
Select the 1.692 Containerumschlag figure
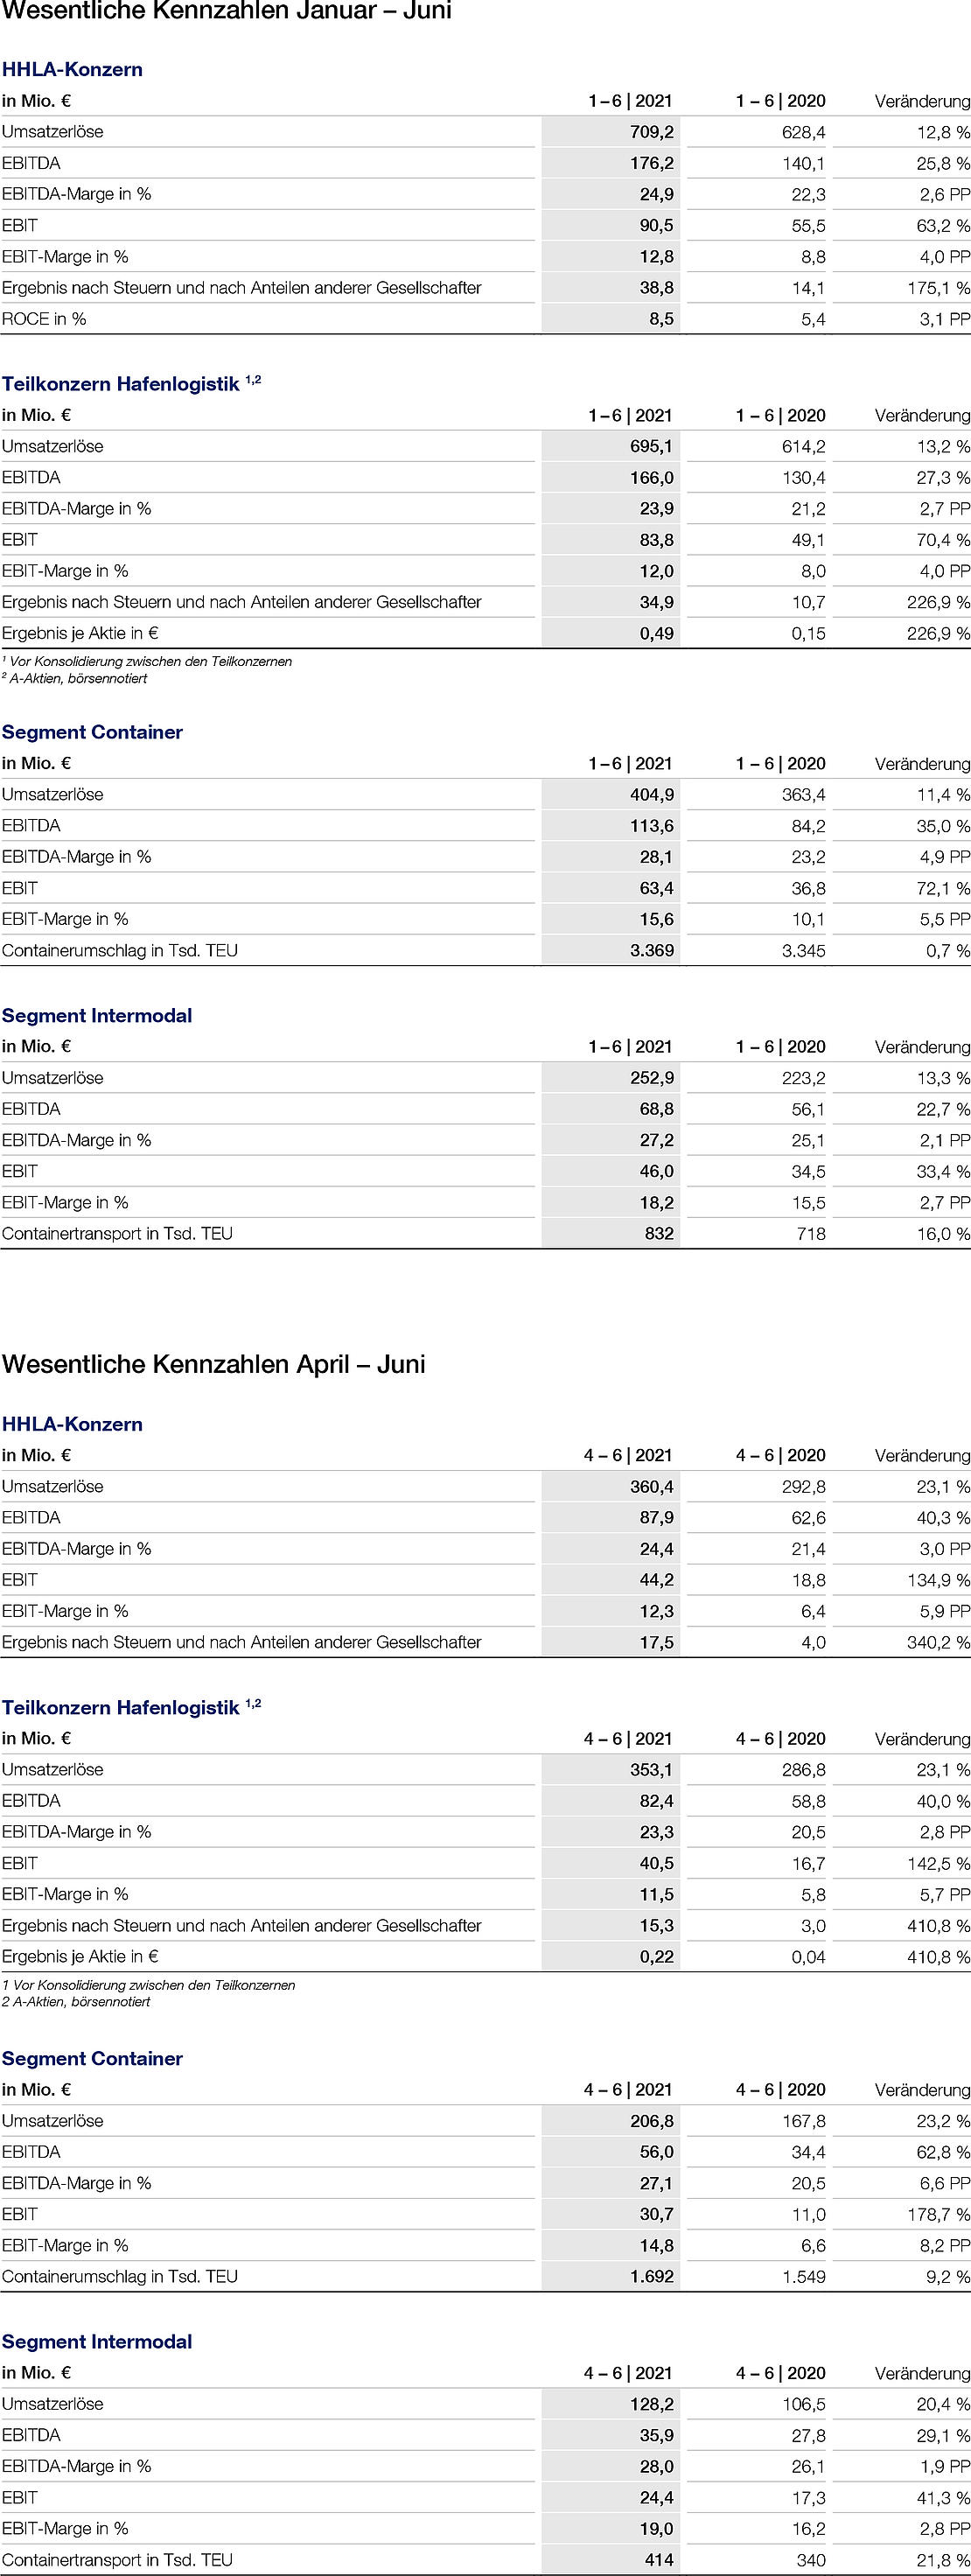[x=651, y=2276]
